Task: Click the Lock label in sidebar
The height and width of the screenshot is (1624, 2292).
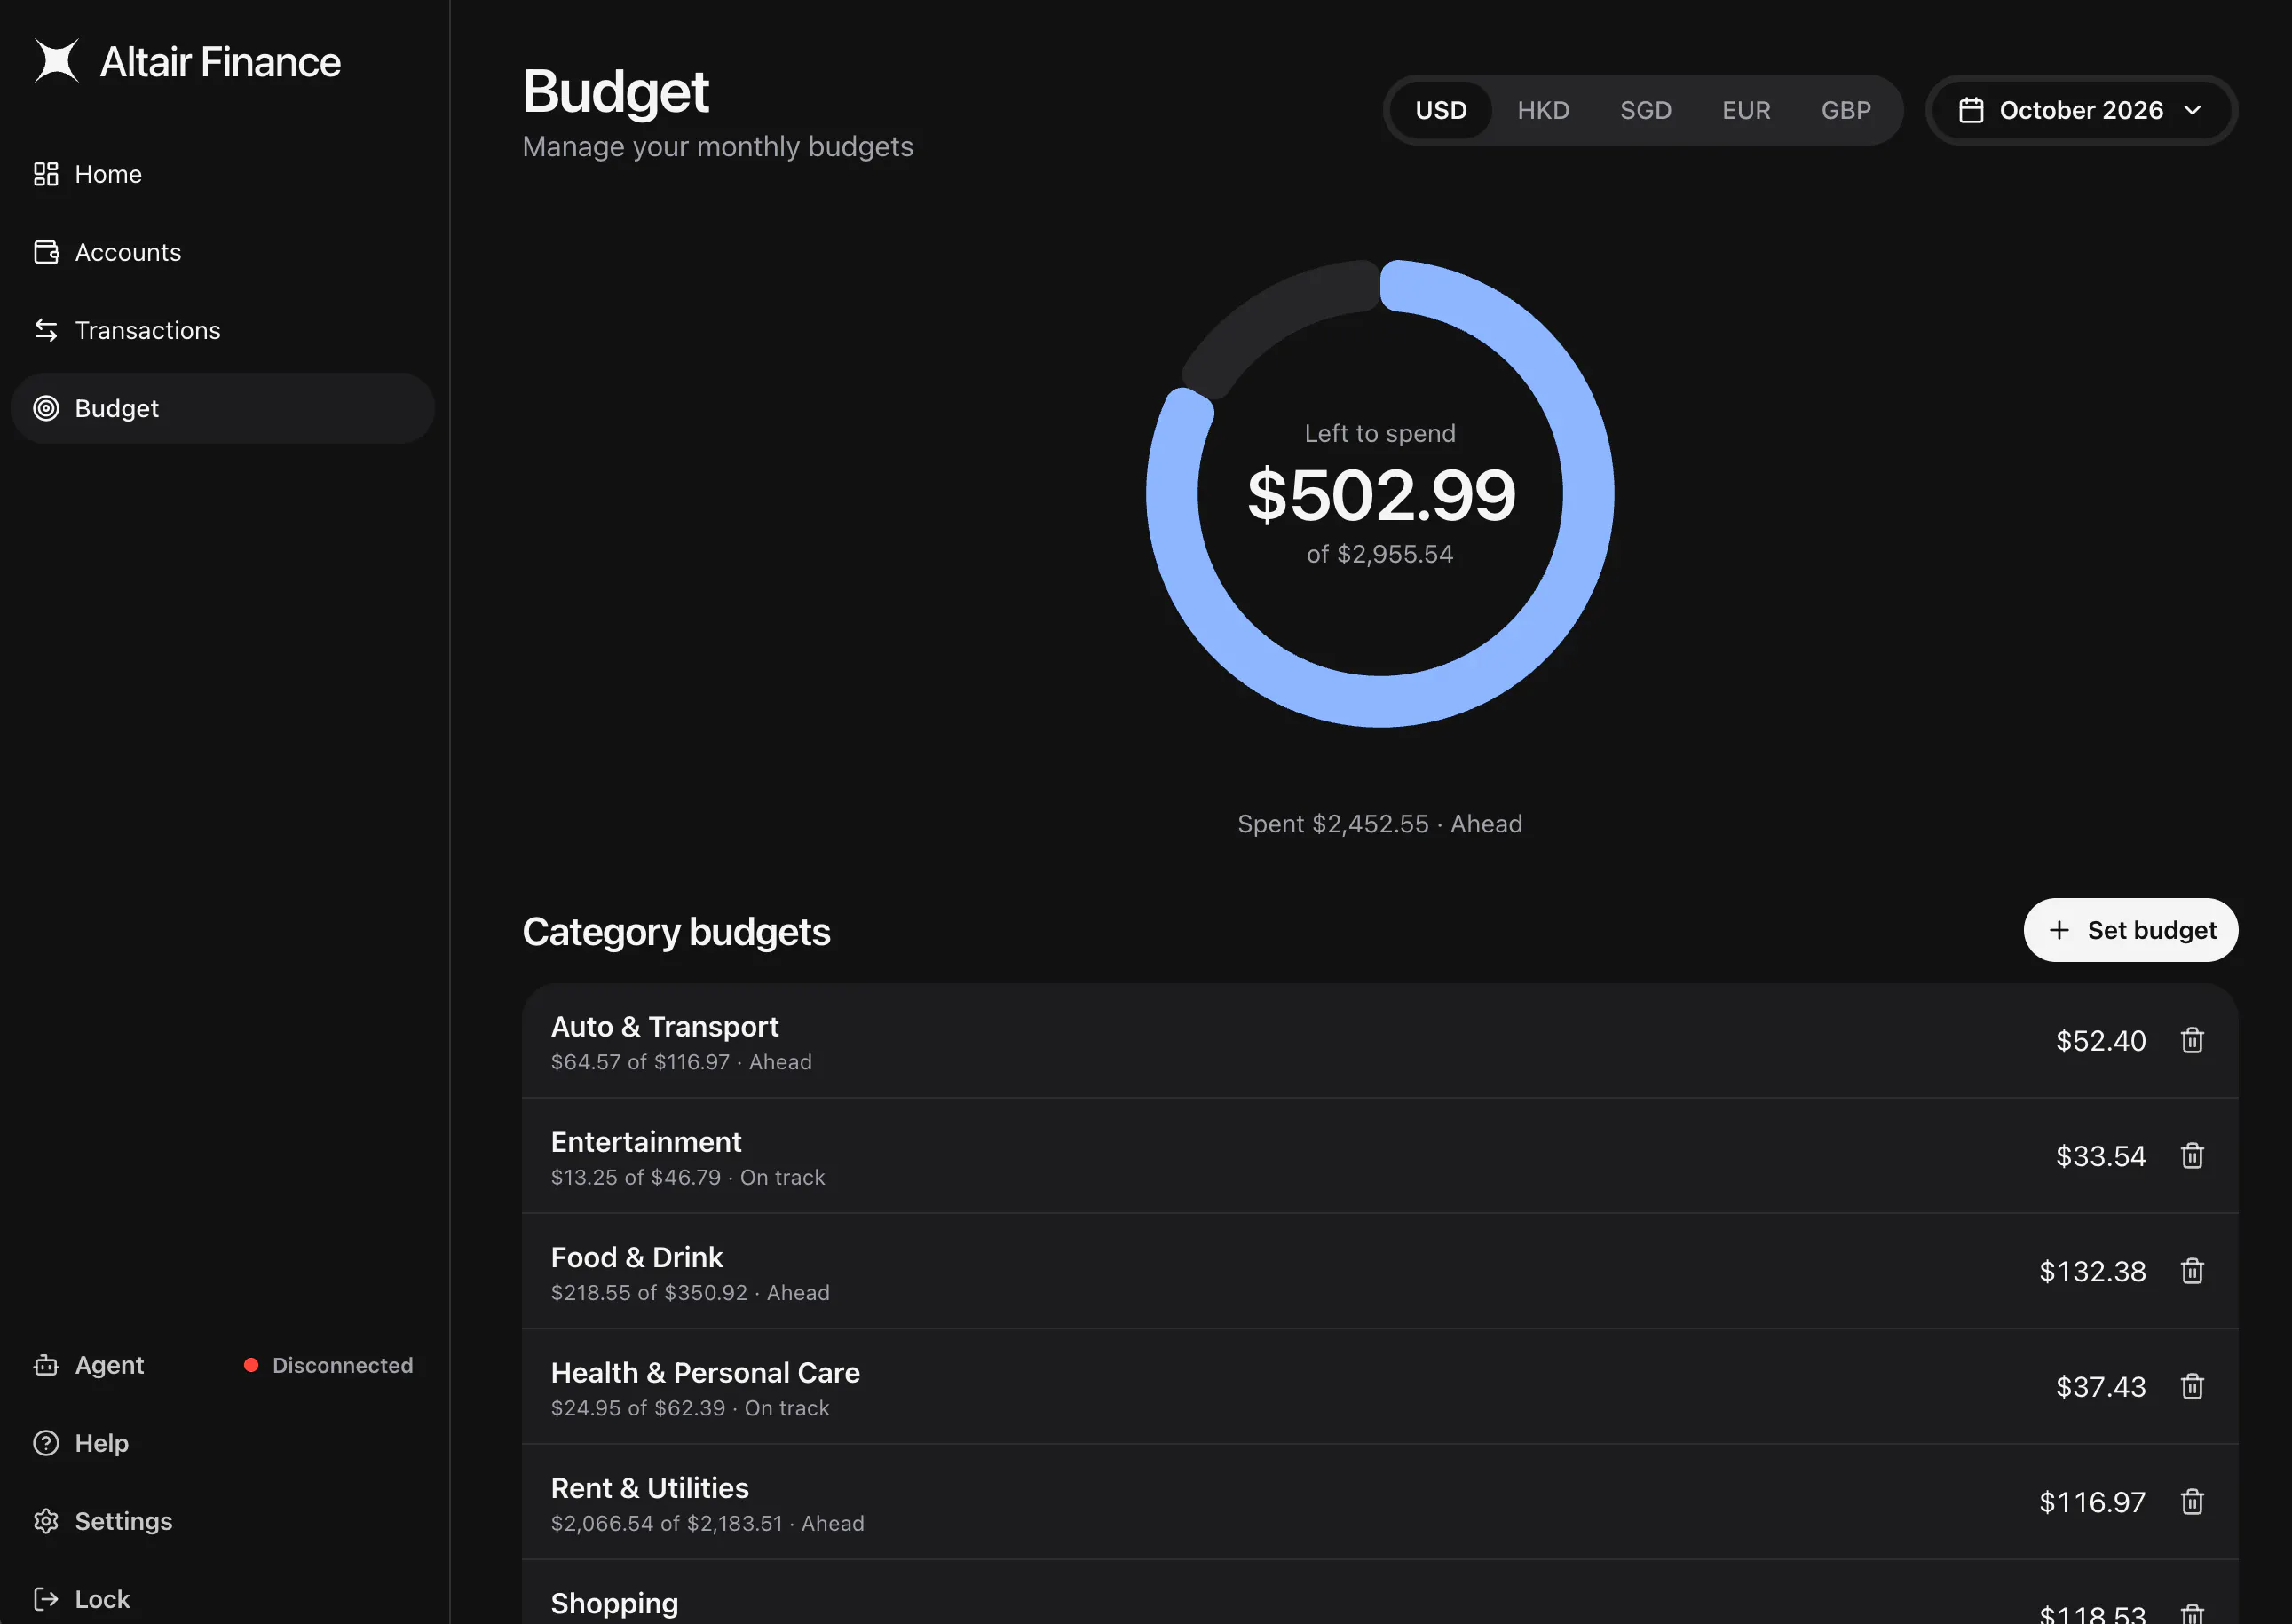Action: tap(102, 1599)
